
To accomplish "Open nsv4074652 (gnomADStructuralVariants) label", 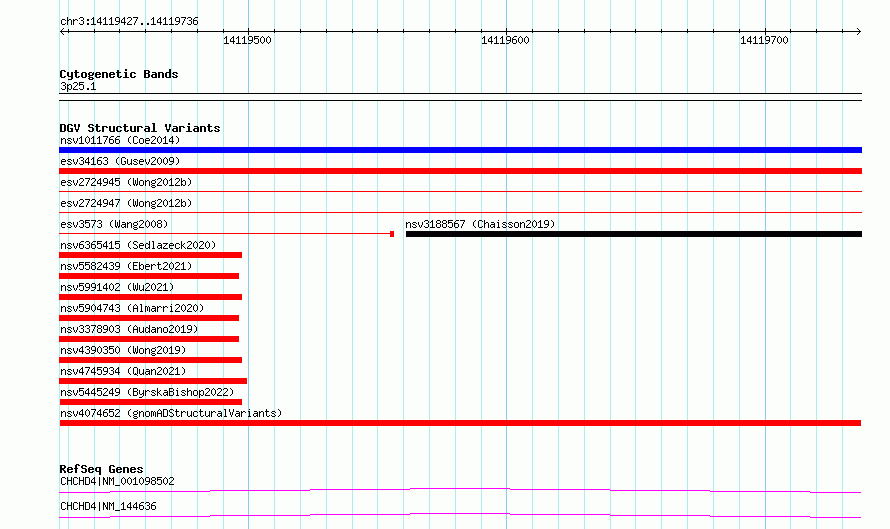I will click(x=171, y=413).
